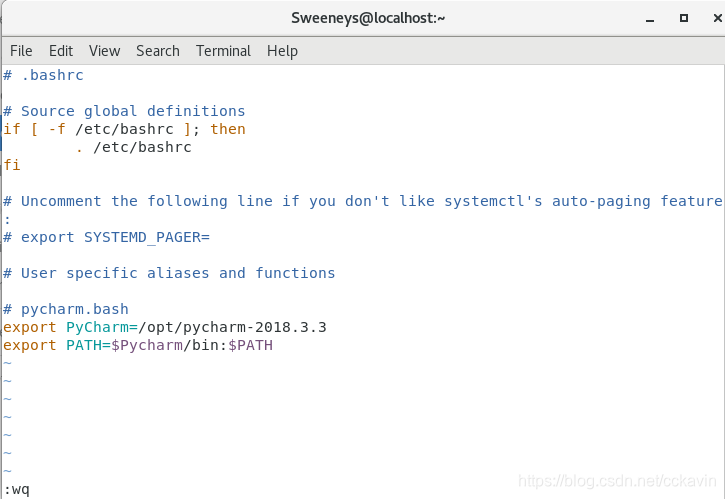Click the '# .bashrc' comment line
725x499 pixels.
tap(43, 75)
